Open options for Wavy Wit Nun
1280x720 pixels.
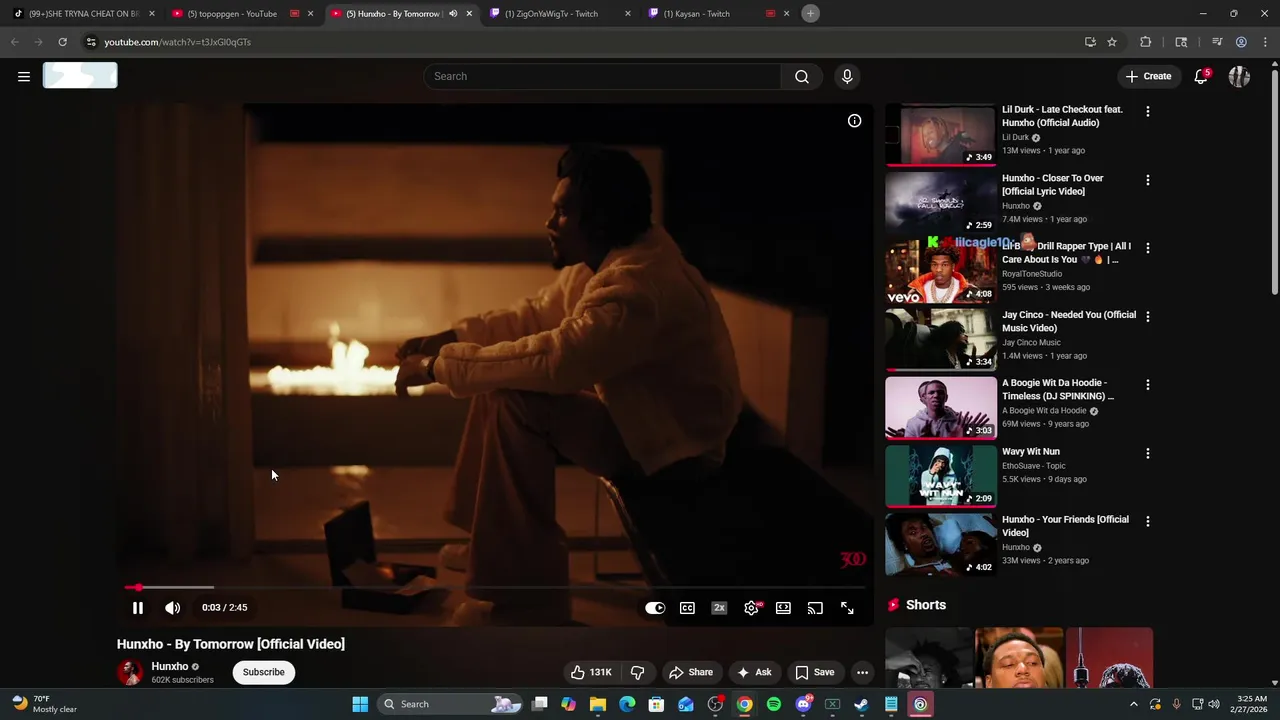pos(1147,453)
